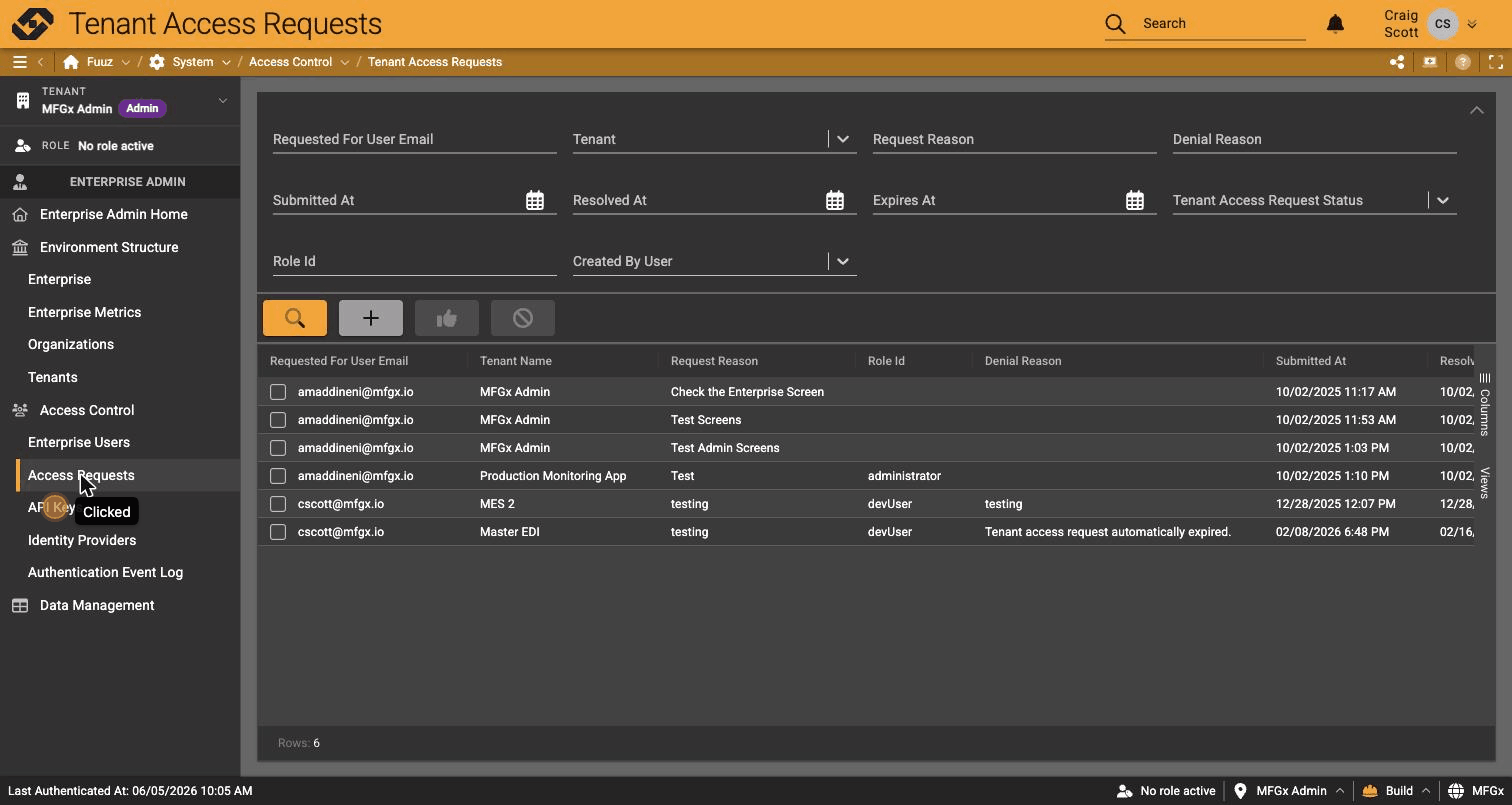Click the plus add request button
1512x805 pixels.
coord(371,318)
